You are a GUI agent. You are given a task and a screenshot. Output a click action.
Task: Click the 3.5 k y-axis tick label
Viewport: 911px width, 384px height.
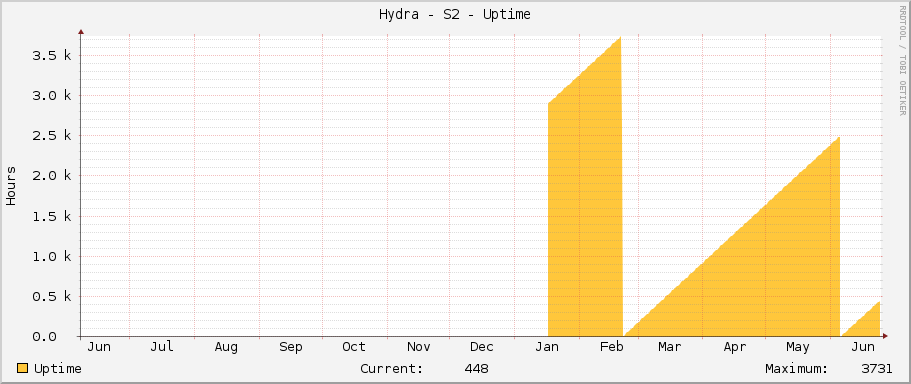tap(52, 56)
